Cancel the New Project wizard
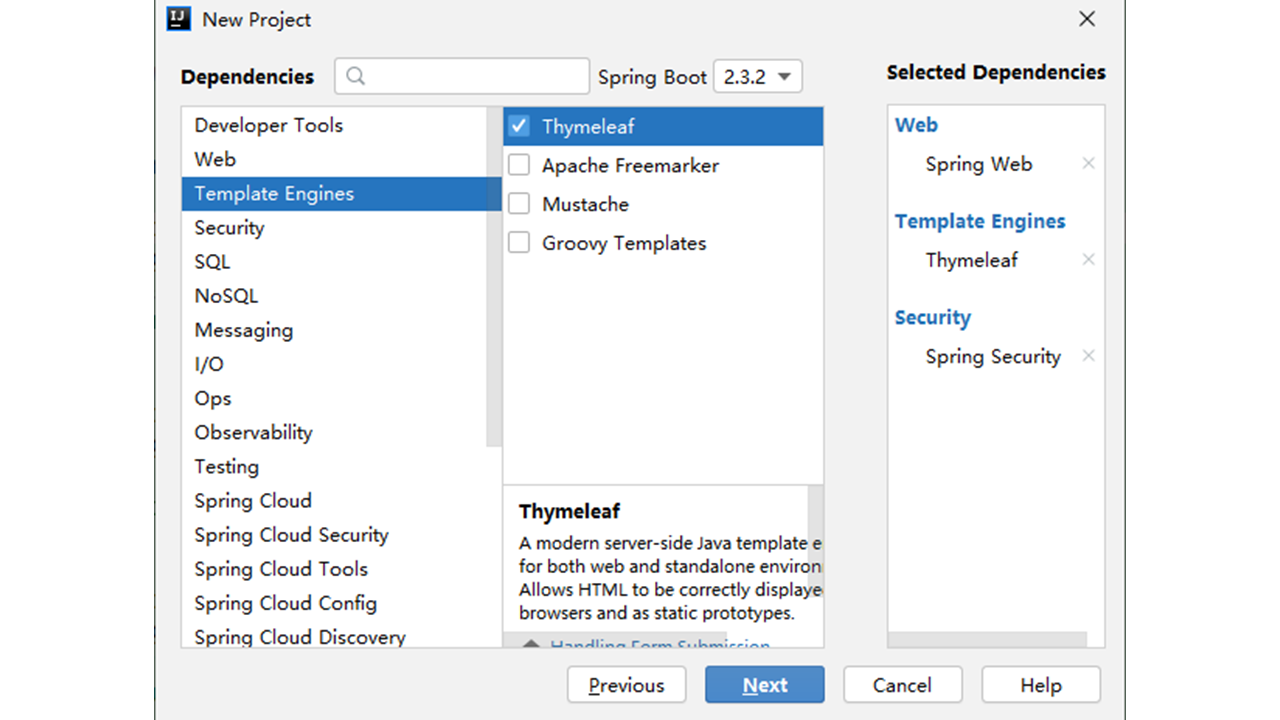This screenshot has width=1280, height=720. coord(902,685)
